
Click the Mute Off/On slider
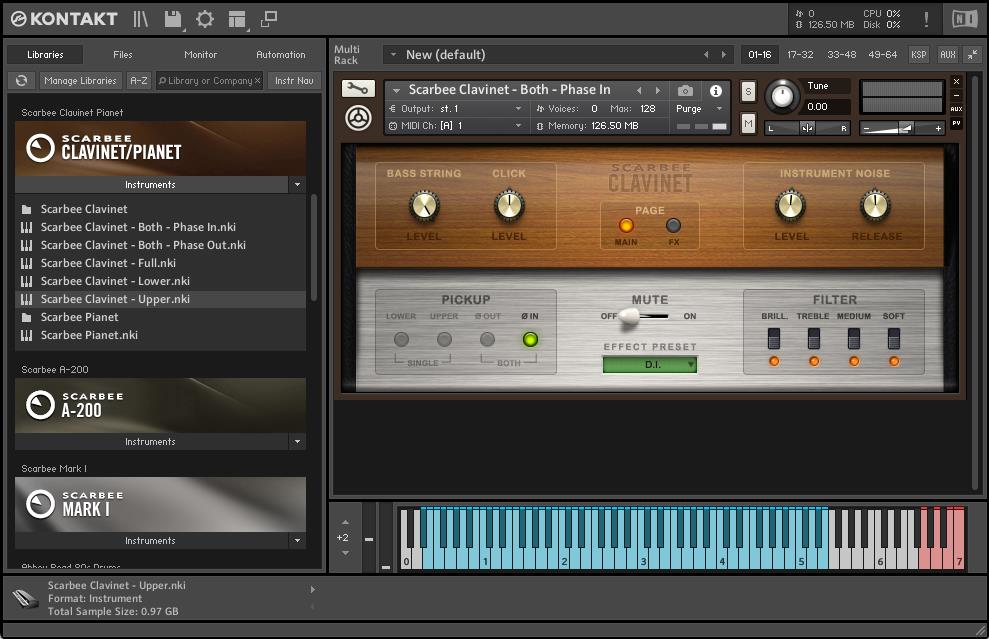coord(630,316)
